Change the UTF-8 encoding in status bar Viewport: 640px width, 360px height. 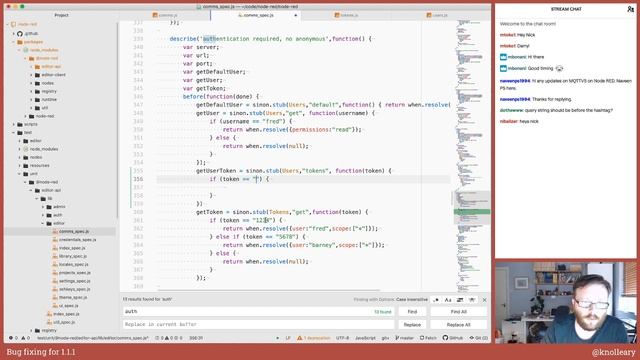(x=342, y=338)
